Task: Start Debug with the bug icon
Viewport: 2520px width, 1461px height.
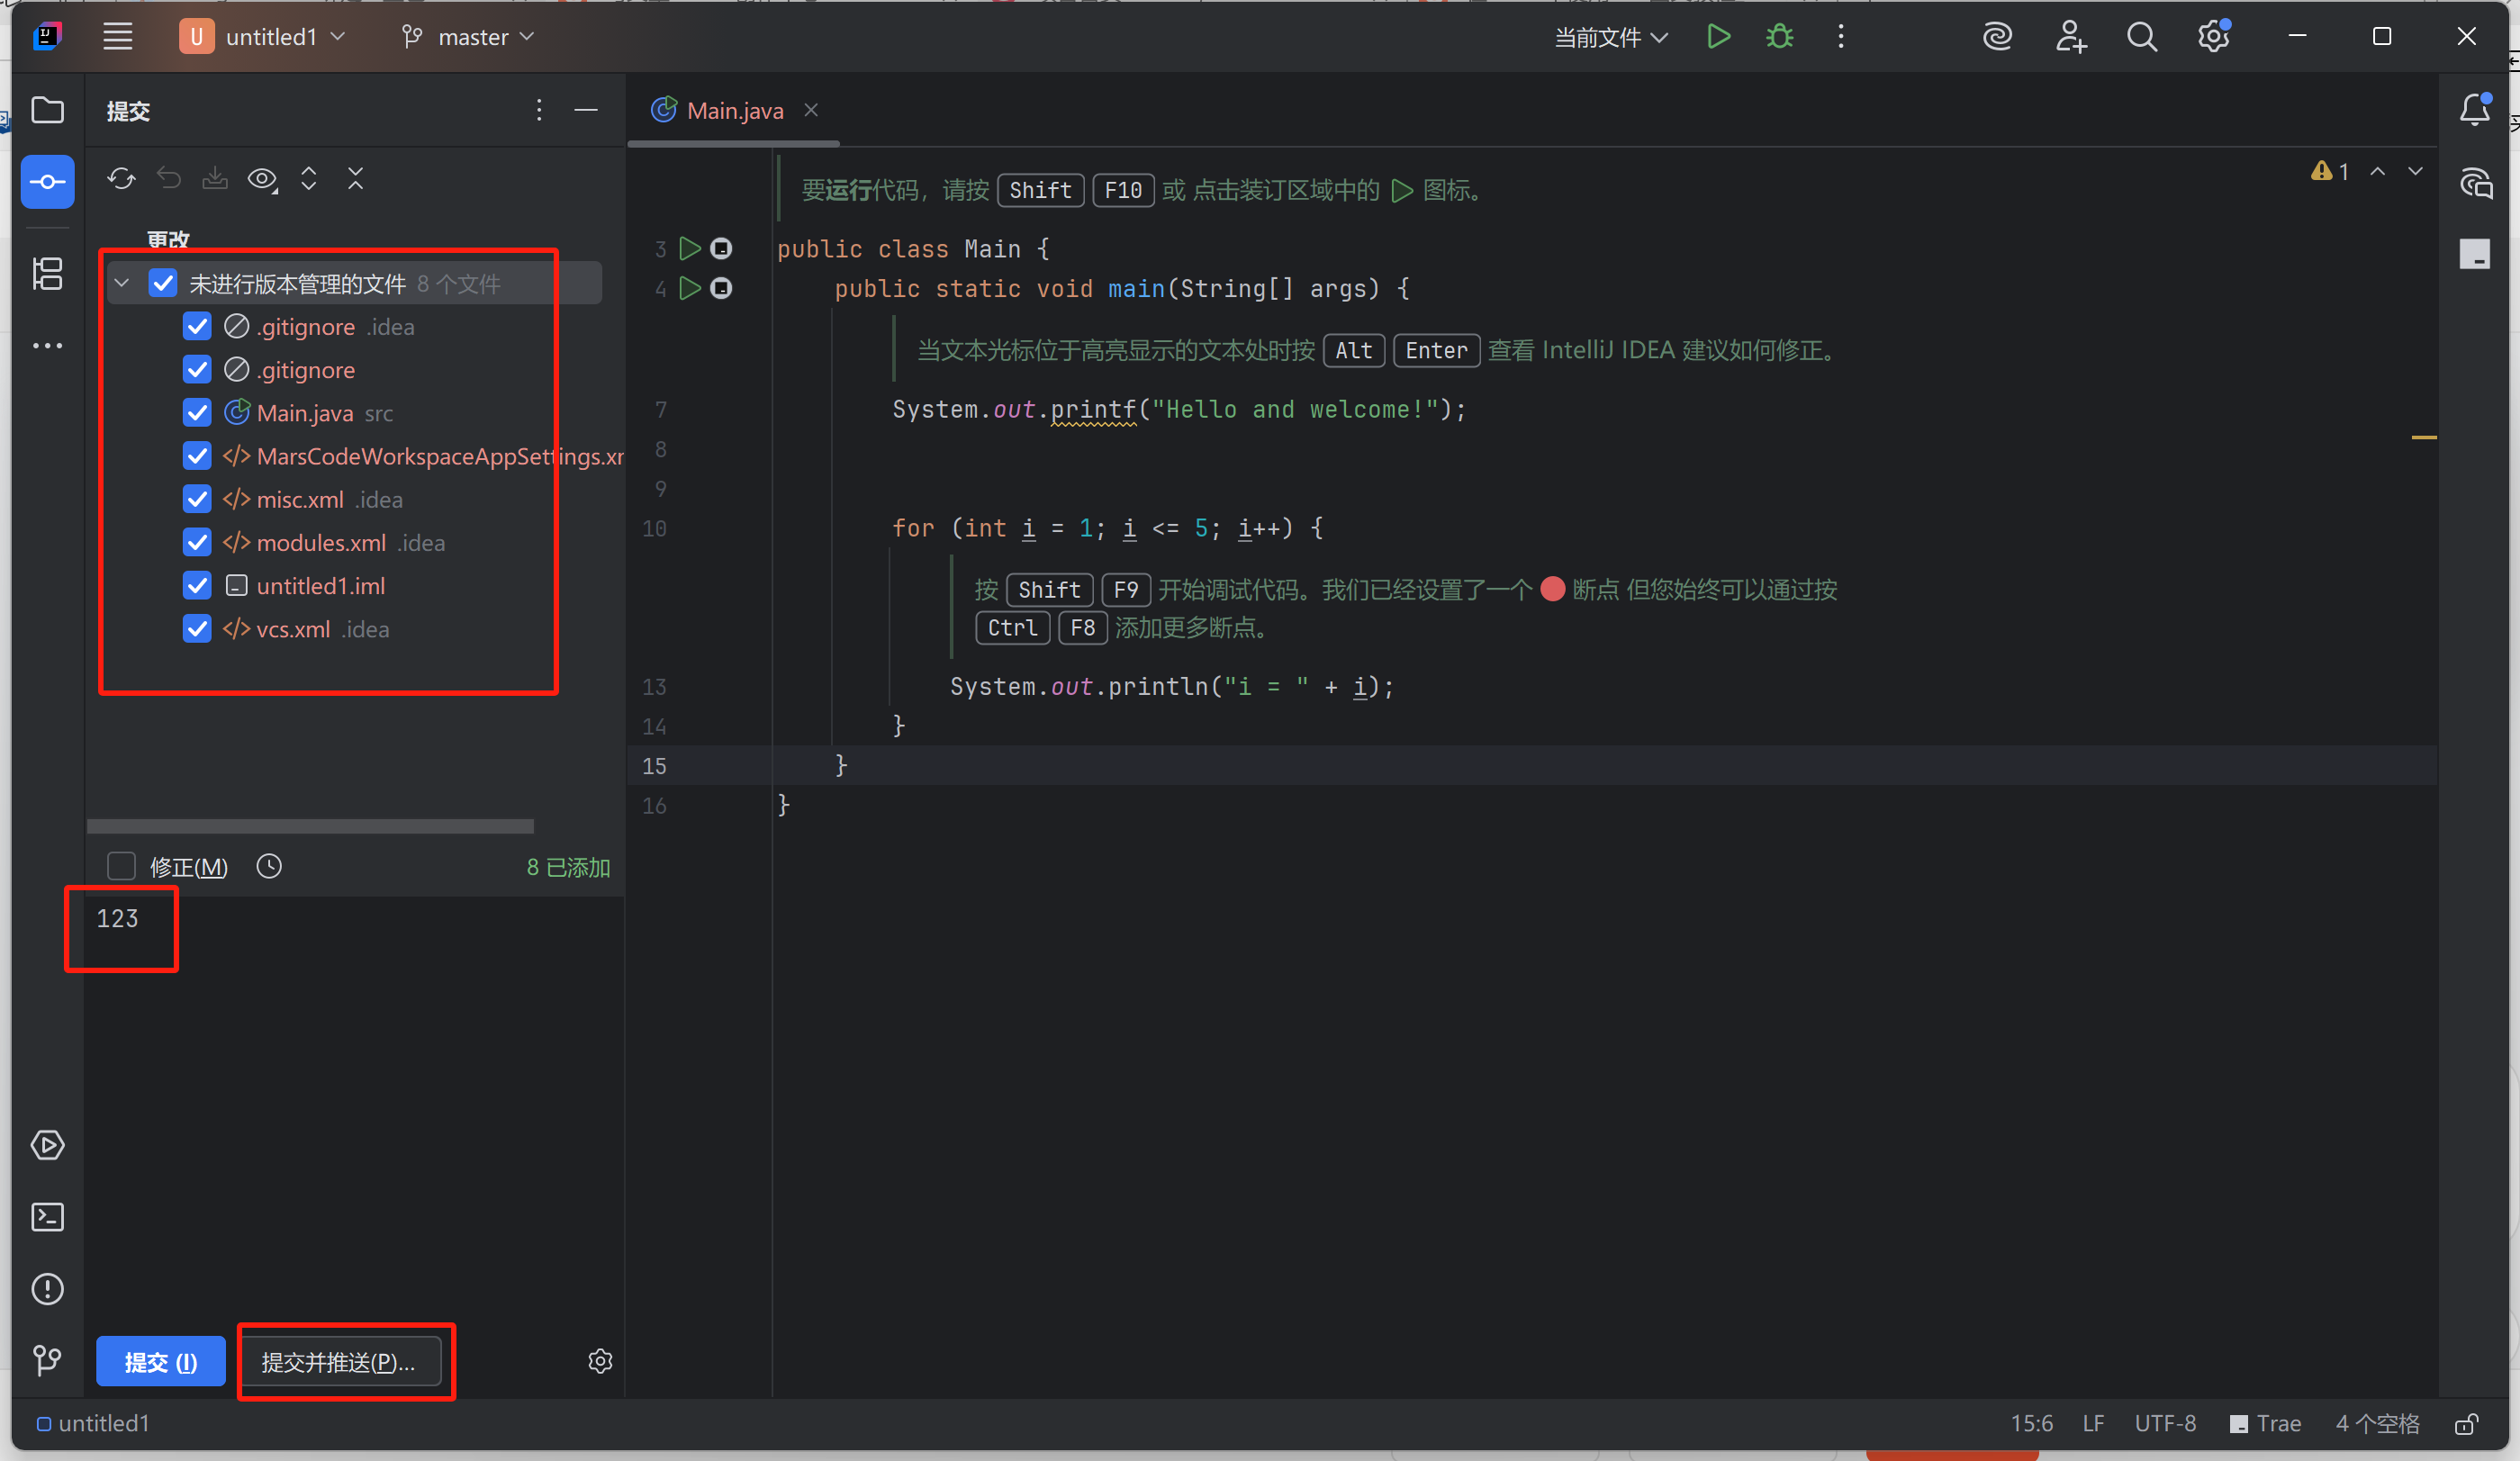Action: pos(1779,37)
